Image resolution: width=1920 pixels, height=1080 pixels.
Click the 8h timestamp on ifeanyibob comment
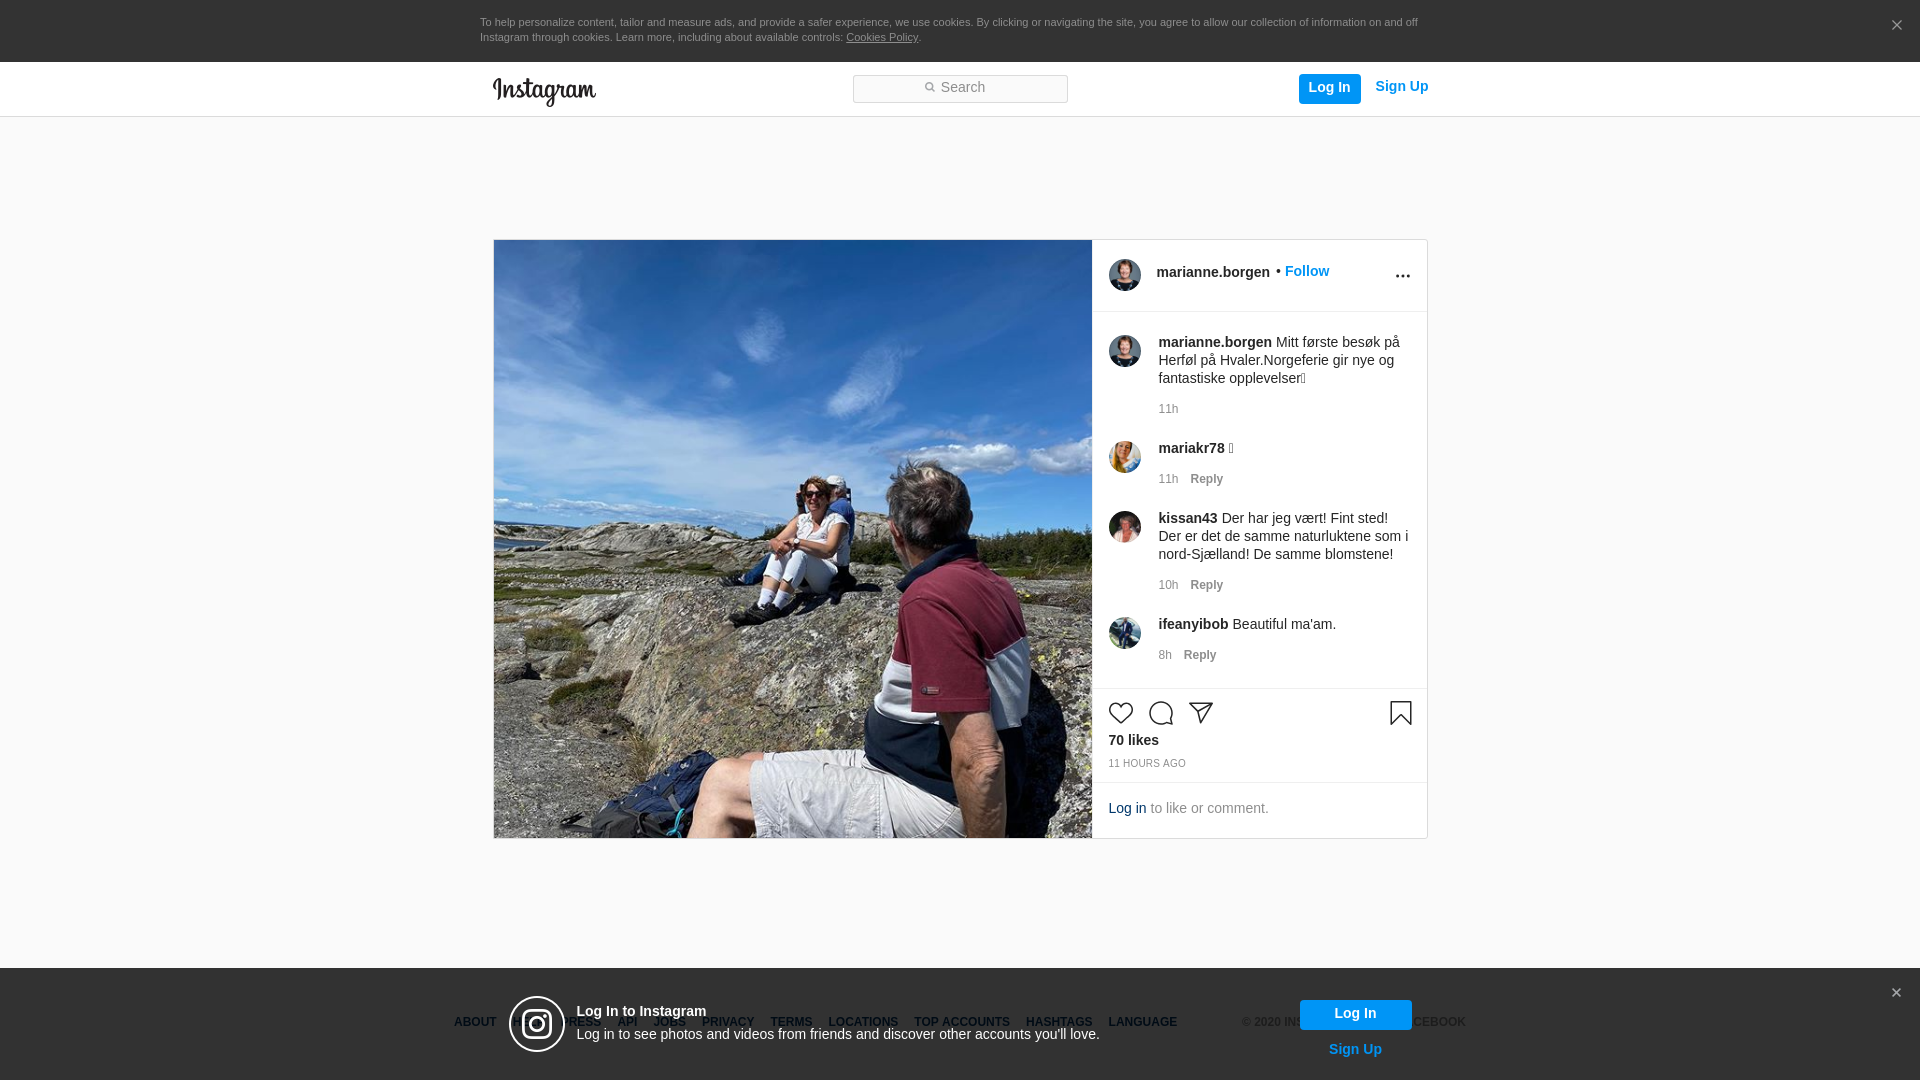[x=1164, y=655]
